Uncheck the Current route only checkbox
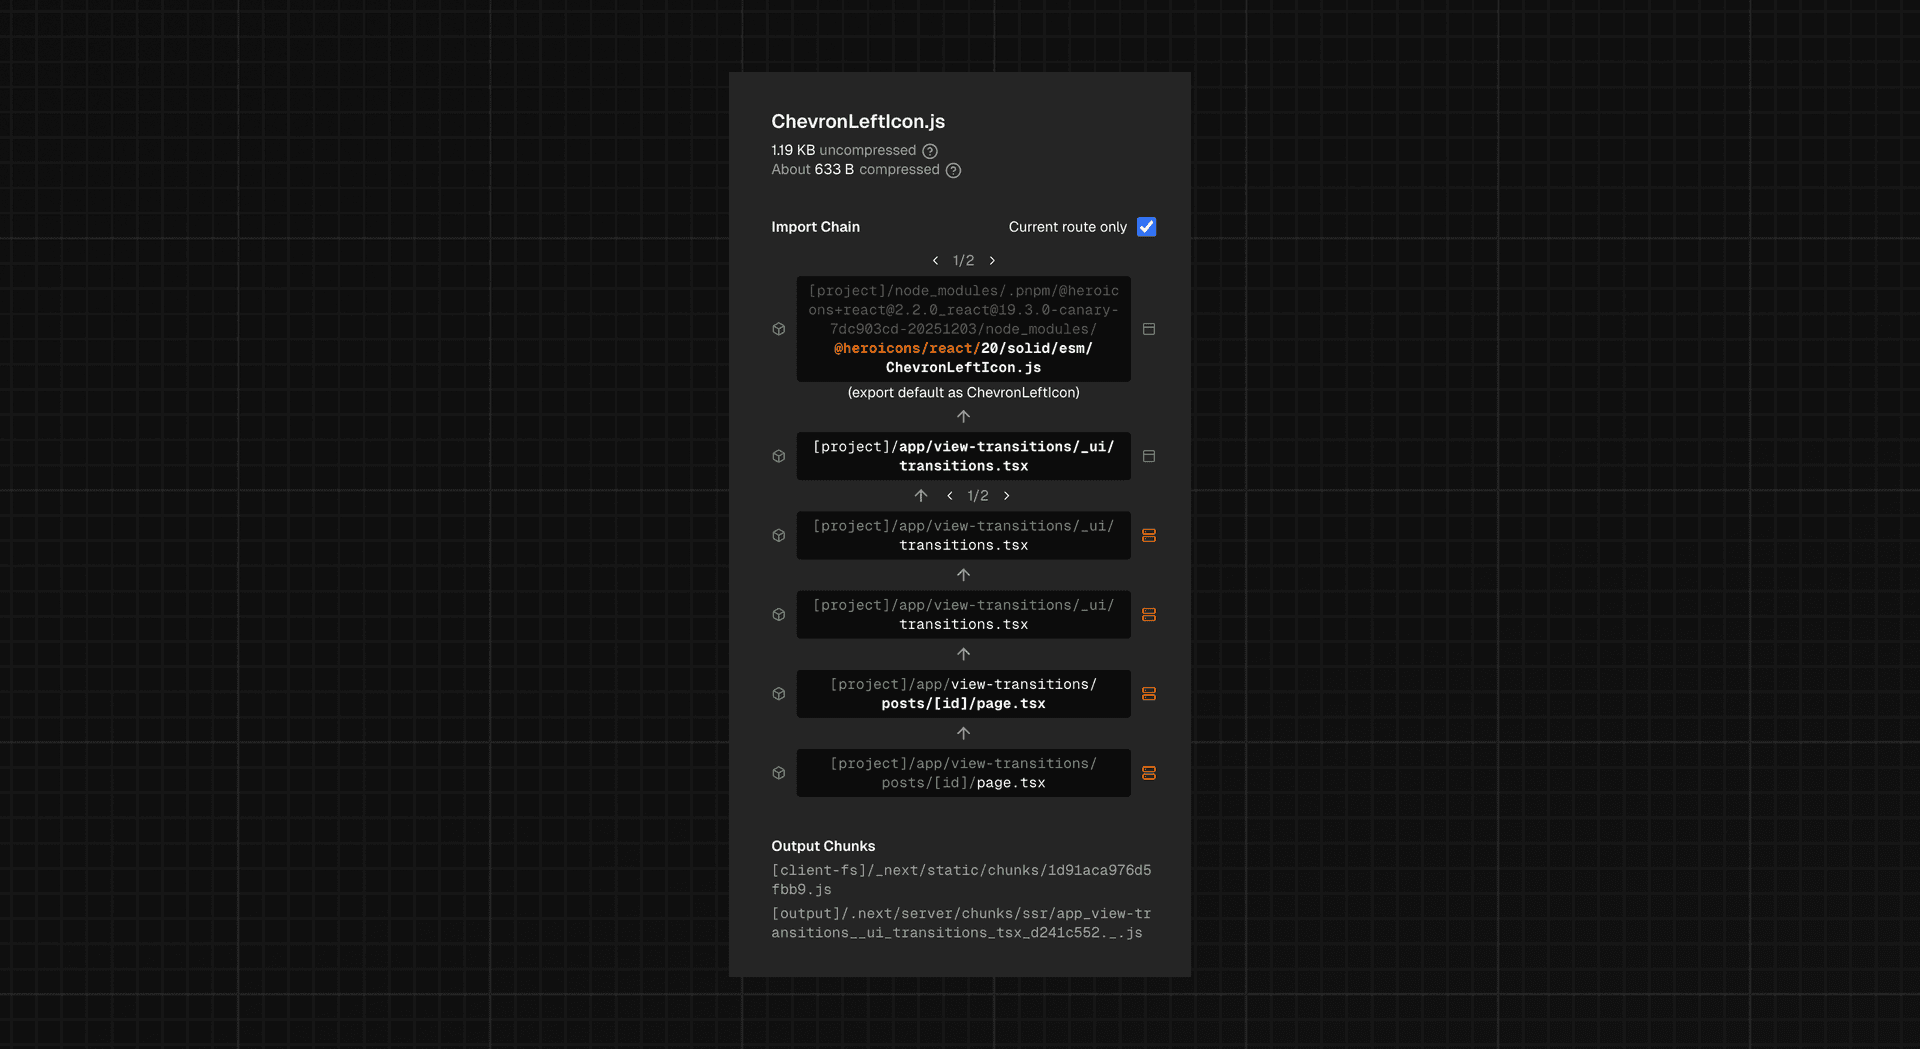1920x1049 pixels. pyautogui.click(x=1146, y=227)
